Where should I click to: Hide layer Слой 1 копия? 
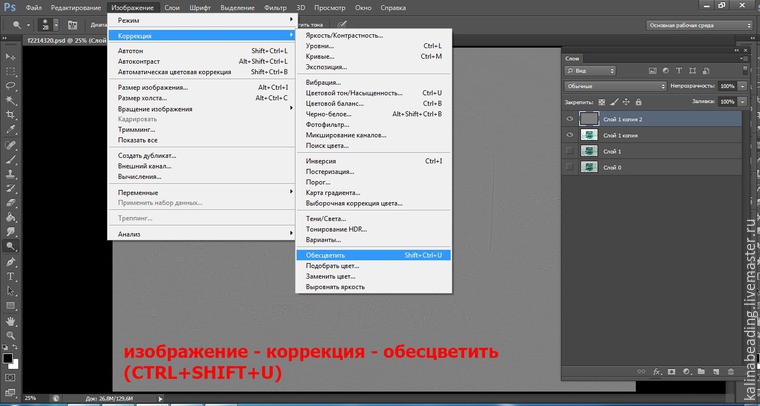pyautogui.click(x=570, y=135)
